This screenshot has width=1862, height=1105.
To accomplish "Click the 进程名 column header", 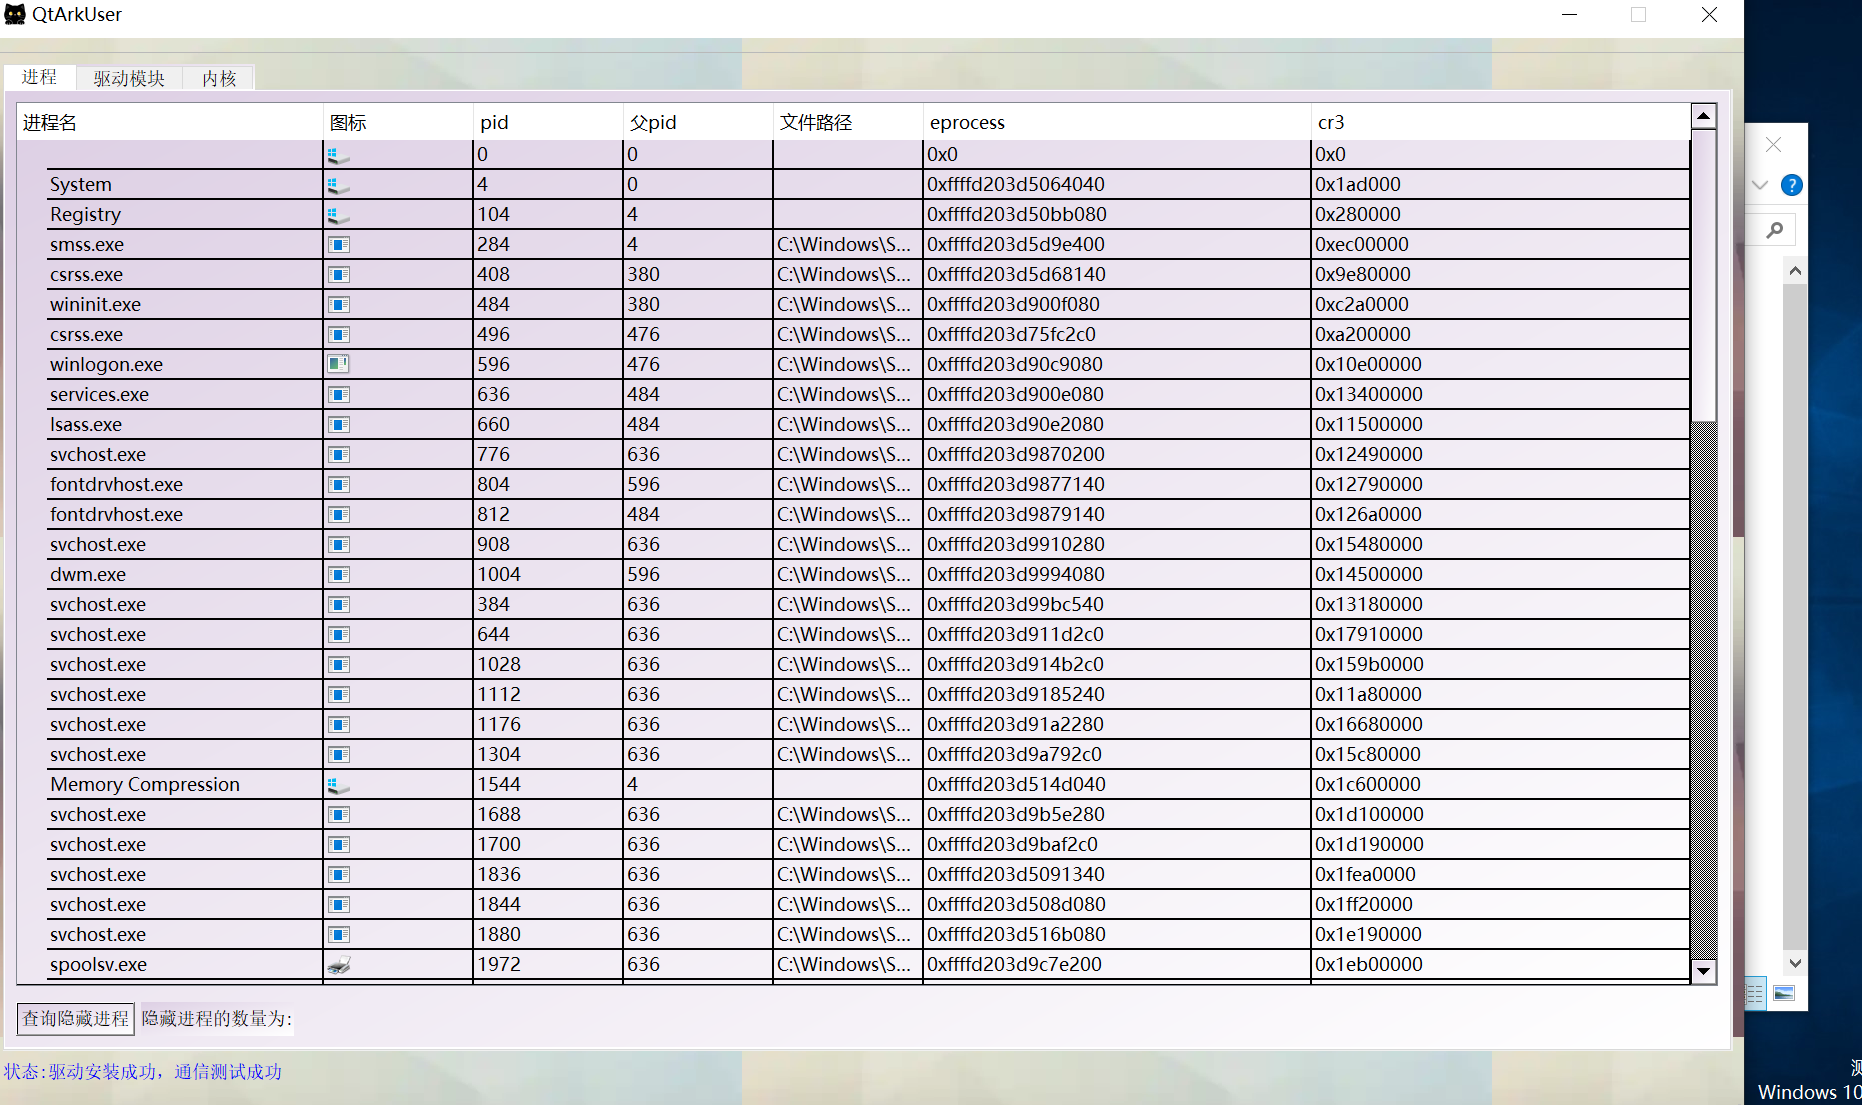I will pos(170,122).
